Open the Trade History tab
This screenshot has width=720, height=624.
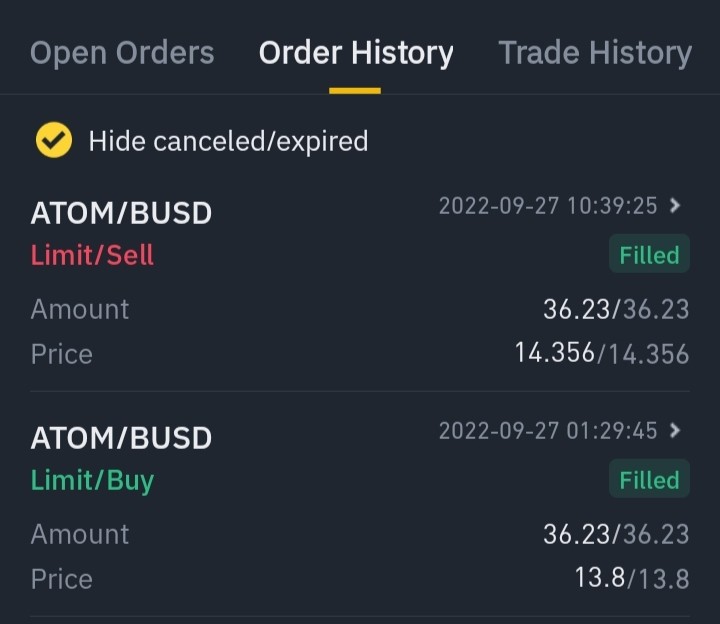click(595, 53)
